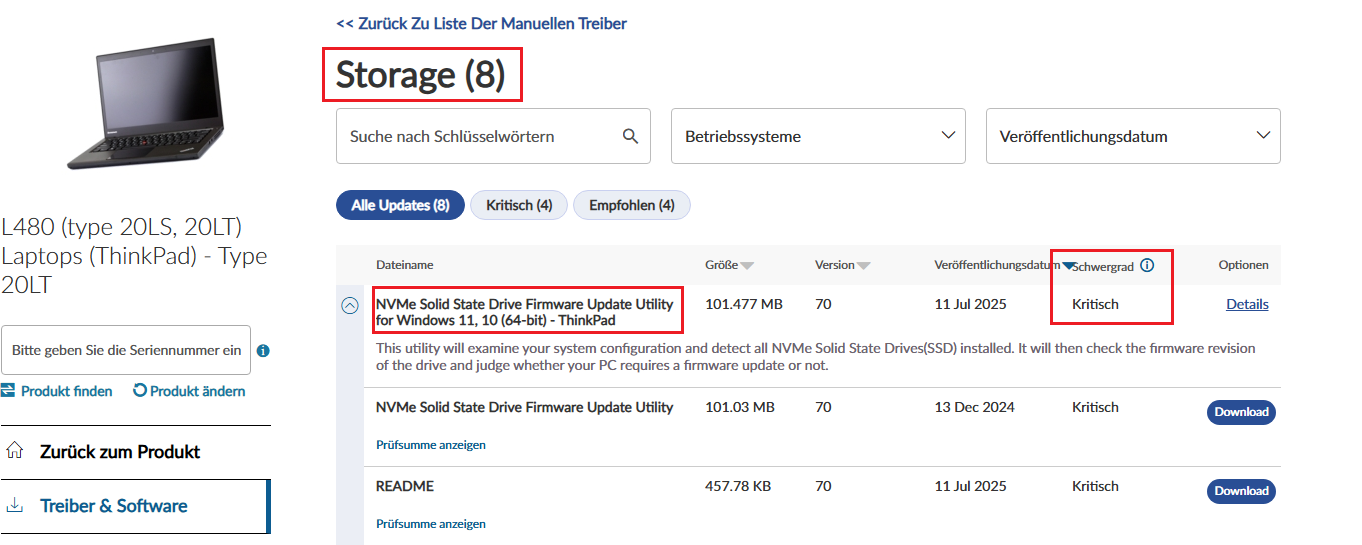Go back to Liste der Manuellen Treiber
The height and width of the screenshot is (545, 1362).
482,23
